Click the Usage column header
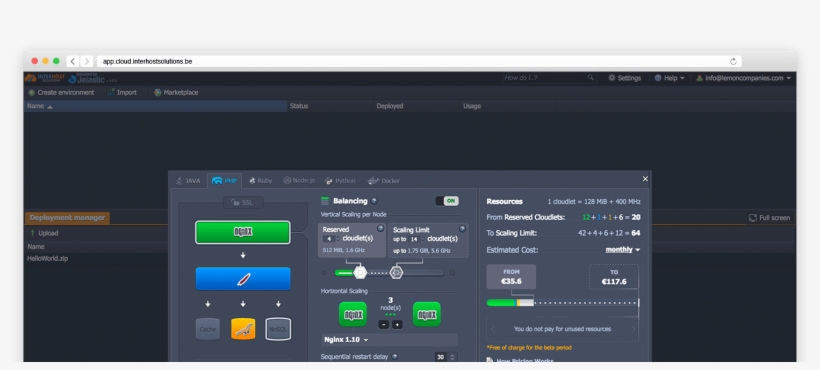This screenshot has width=820, height=370. (472, 106)
